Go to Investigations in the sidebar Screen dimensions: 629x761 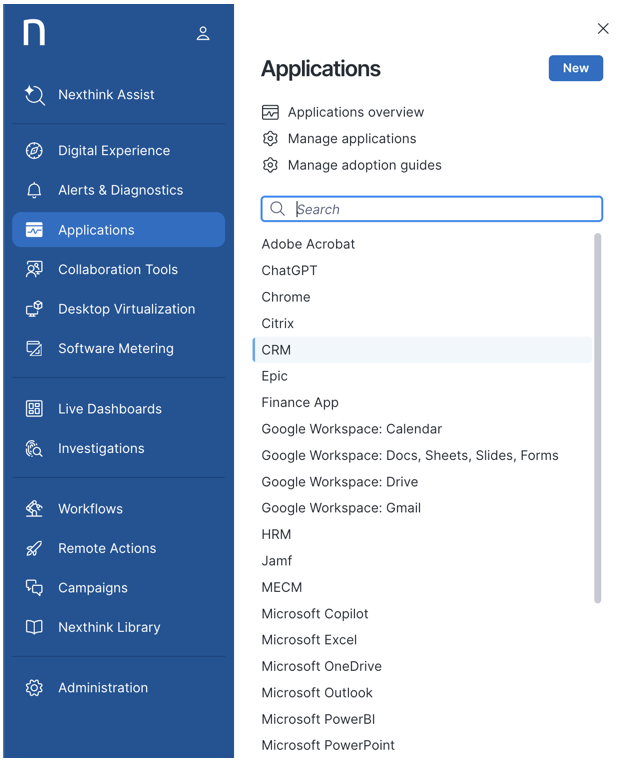coord(101,449)
